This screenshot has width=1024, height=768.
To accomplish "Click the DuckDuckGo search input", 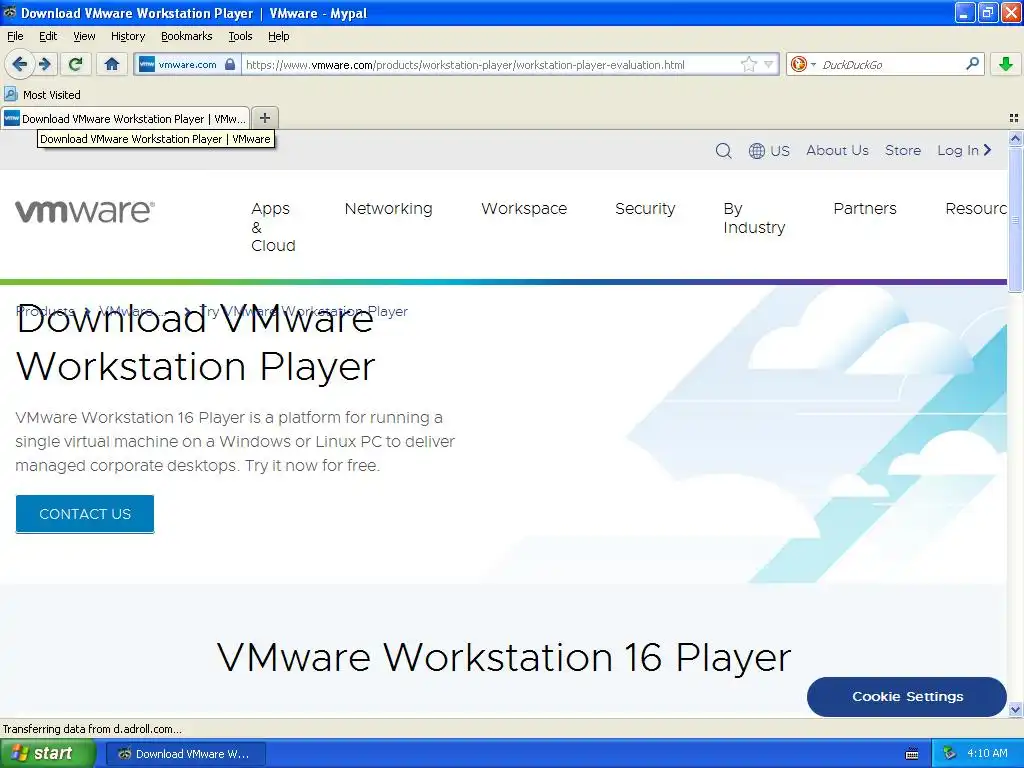I will click(889, 65).
